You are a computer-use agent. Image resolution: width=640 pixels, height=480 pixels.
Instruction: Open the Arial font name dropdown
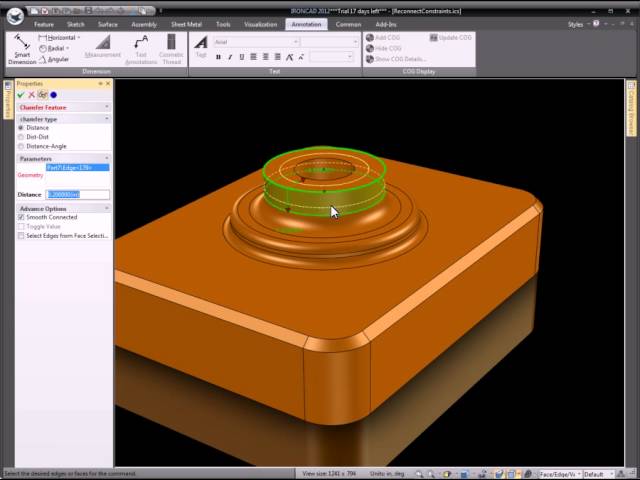(x=296, y=42)
